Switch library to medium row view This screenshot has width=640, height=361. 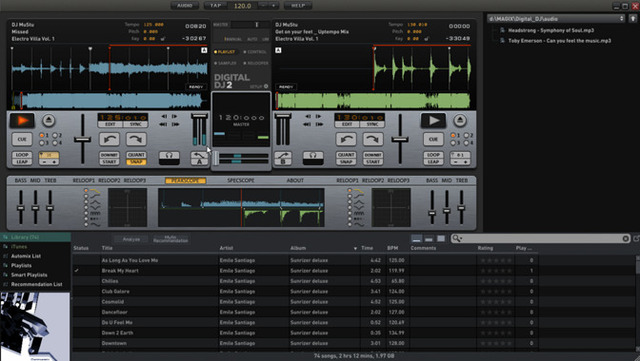(429, 238)
